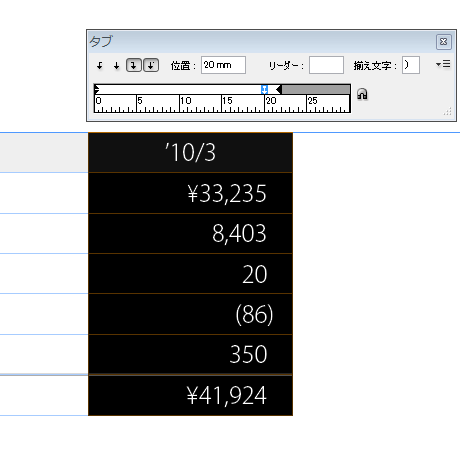Open the Tabs panel flyout menu

[x=443, y=64]
